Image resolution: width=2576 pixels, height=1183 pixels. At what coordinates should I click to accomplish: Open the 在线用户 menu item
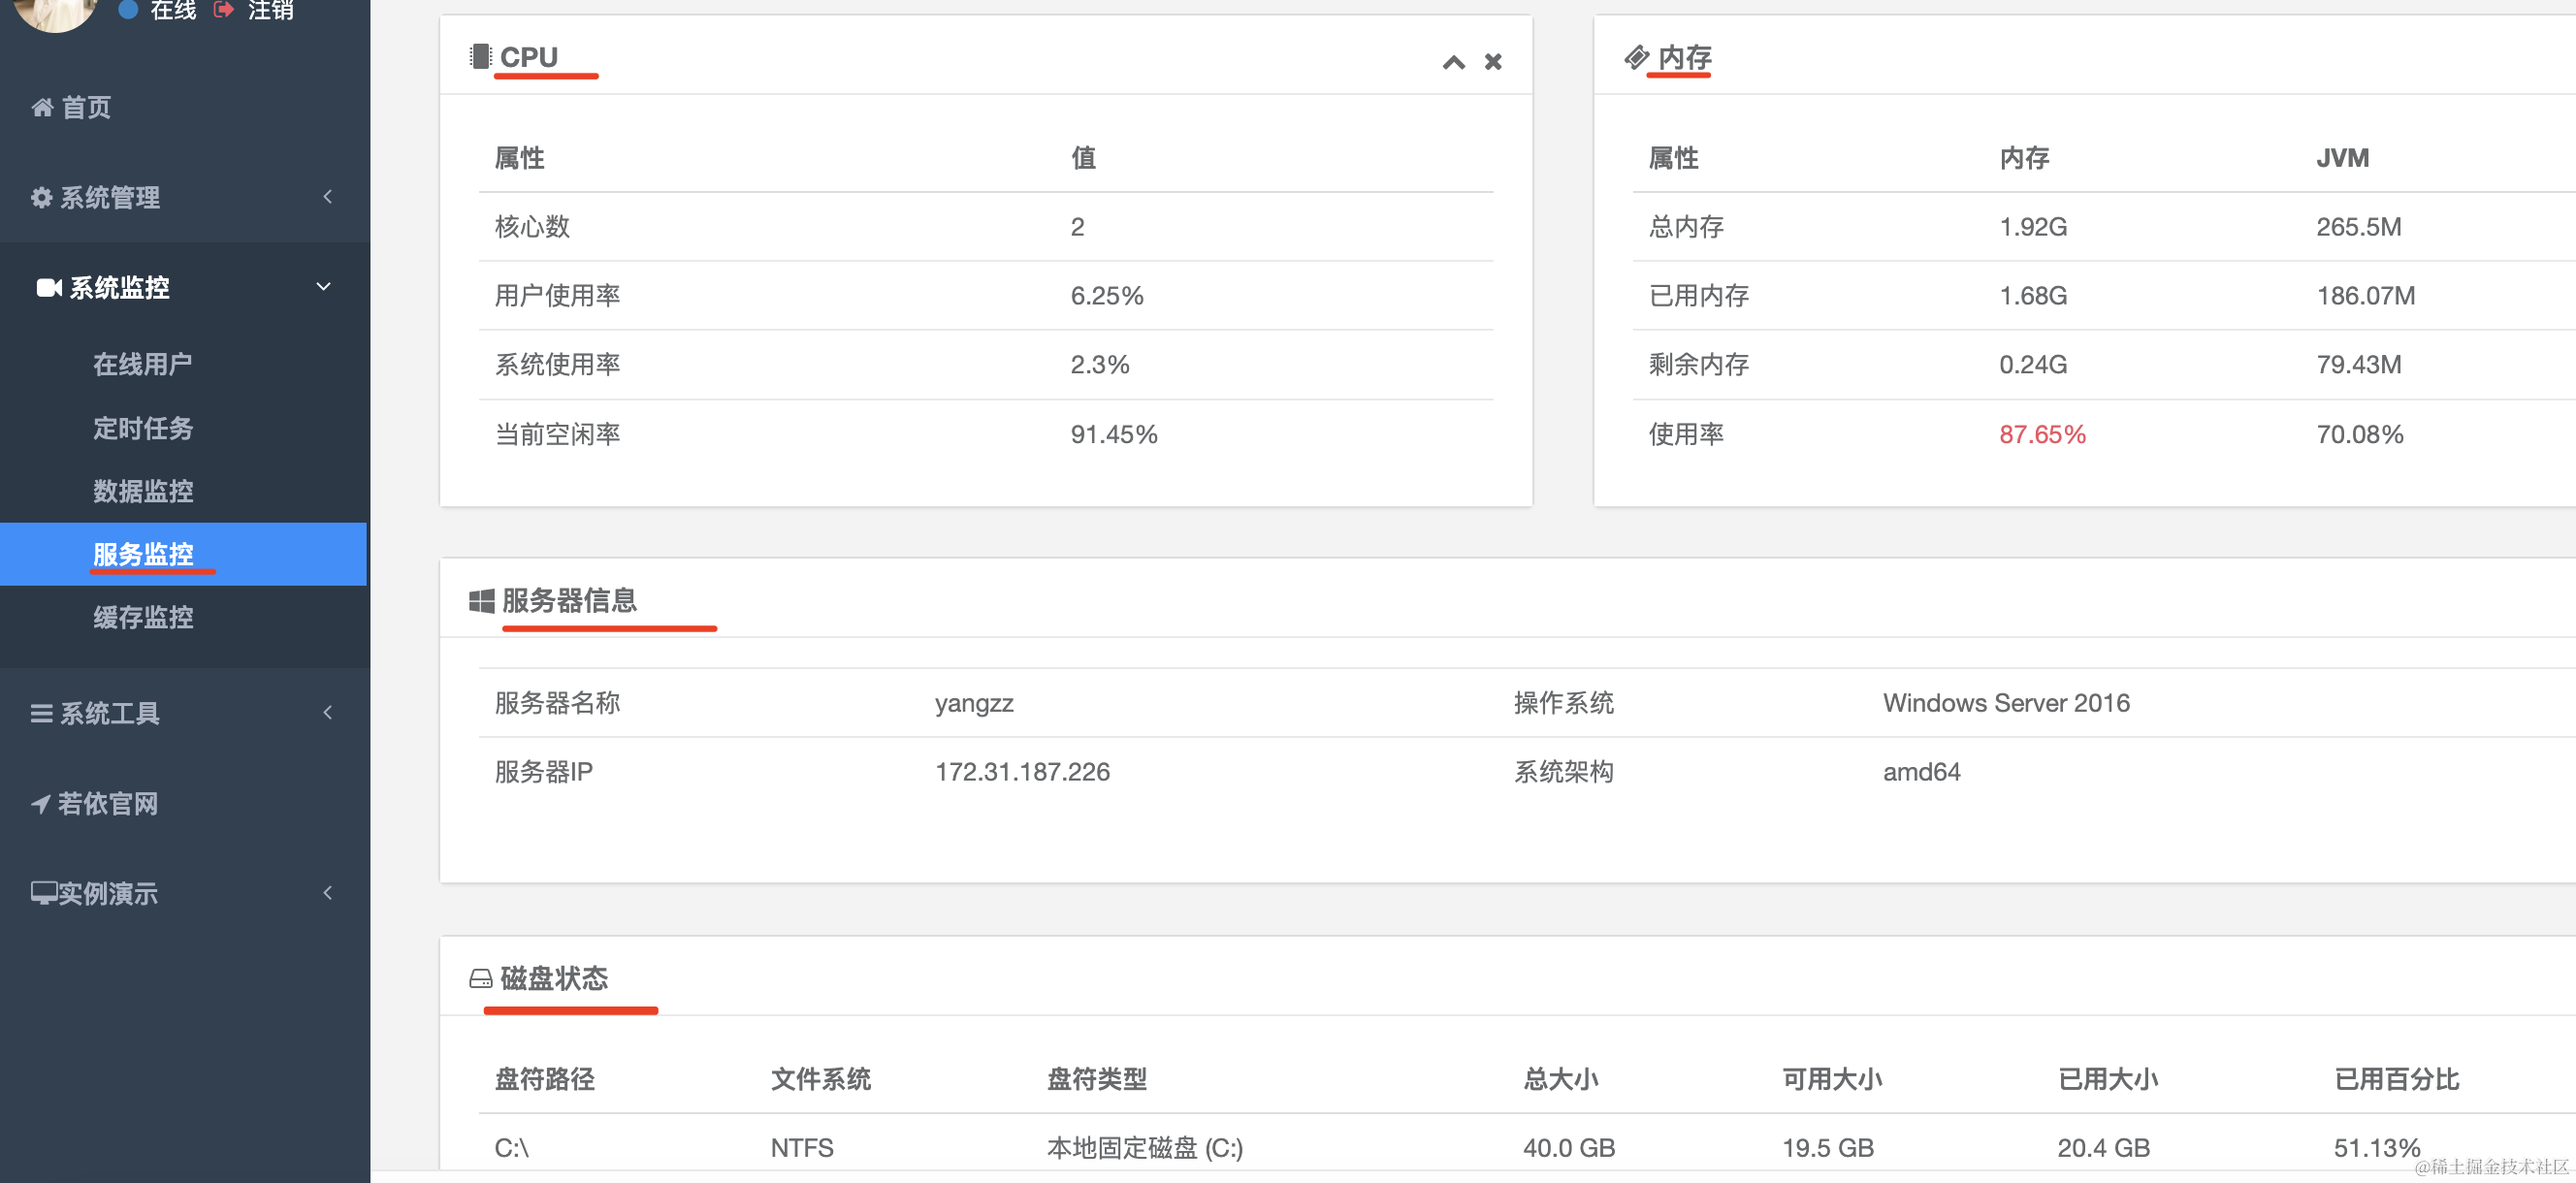[x=143, y=364]
